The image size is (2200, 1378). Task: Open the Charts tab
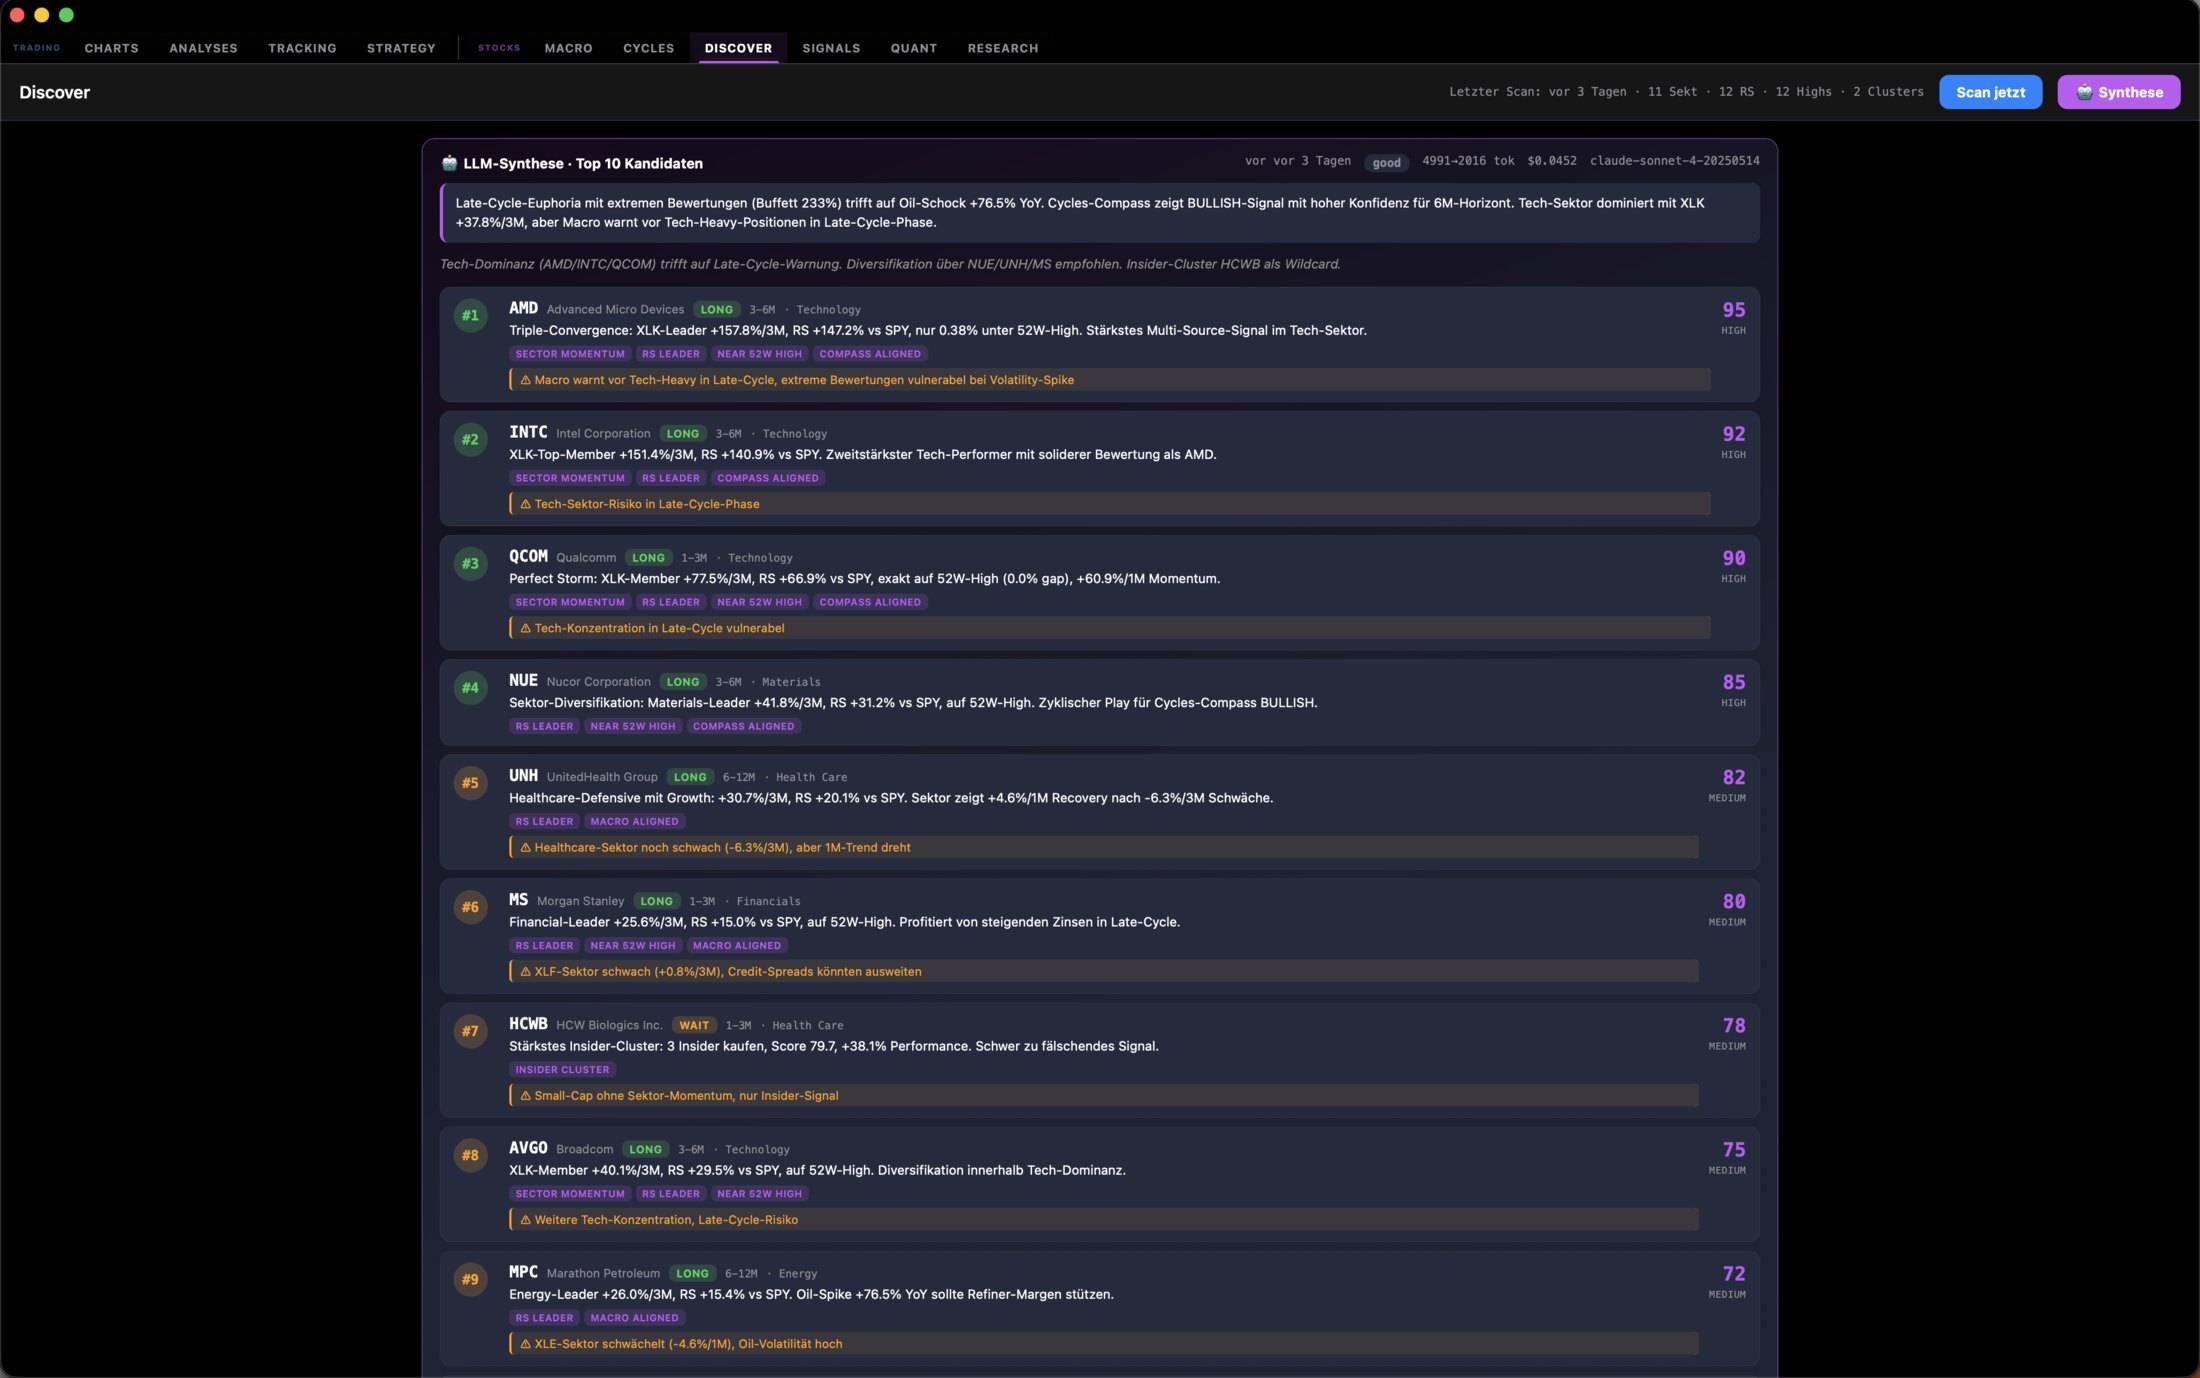tap(111, 48)
